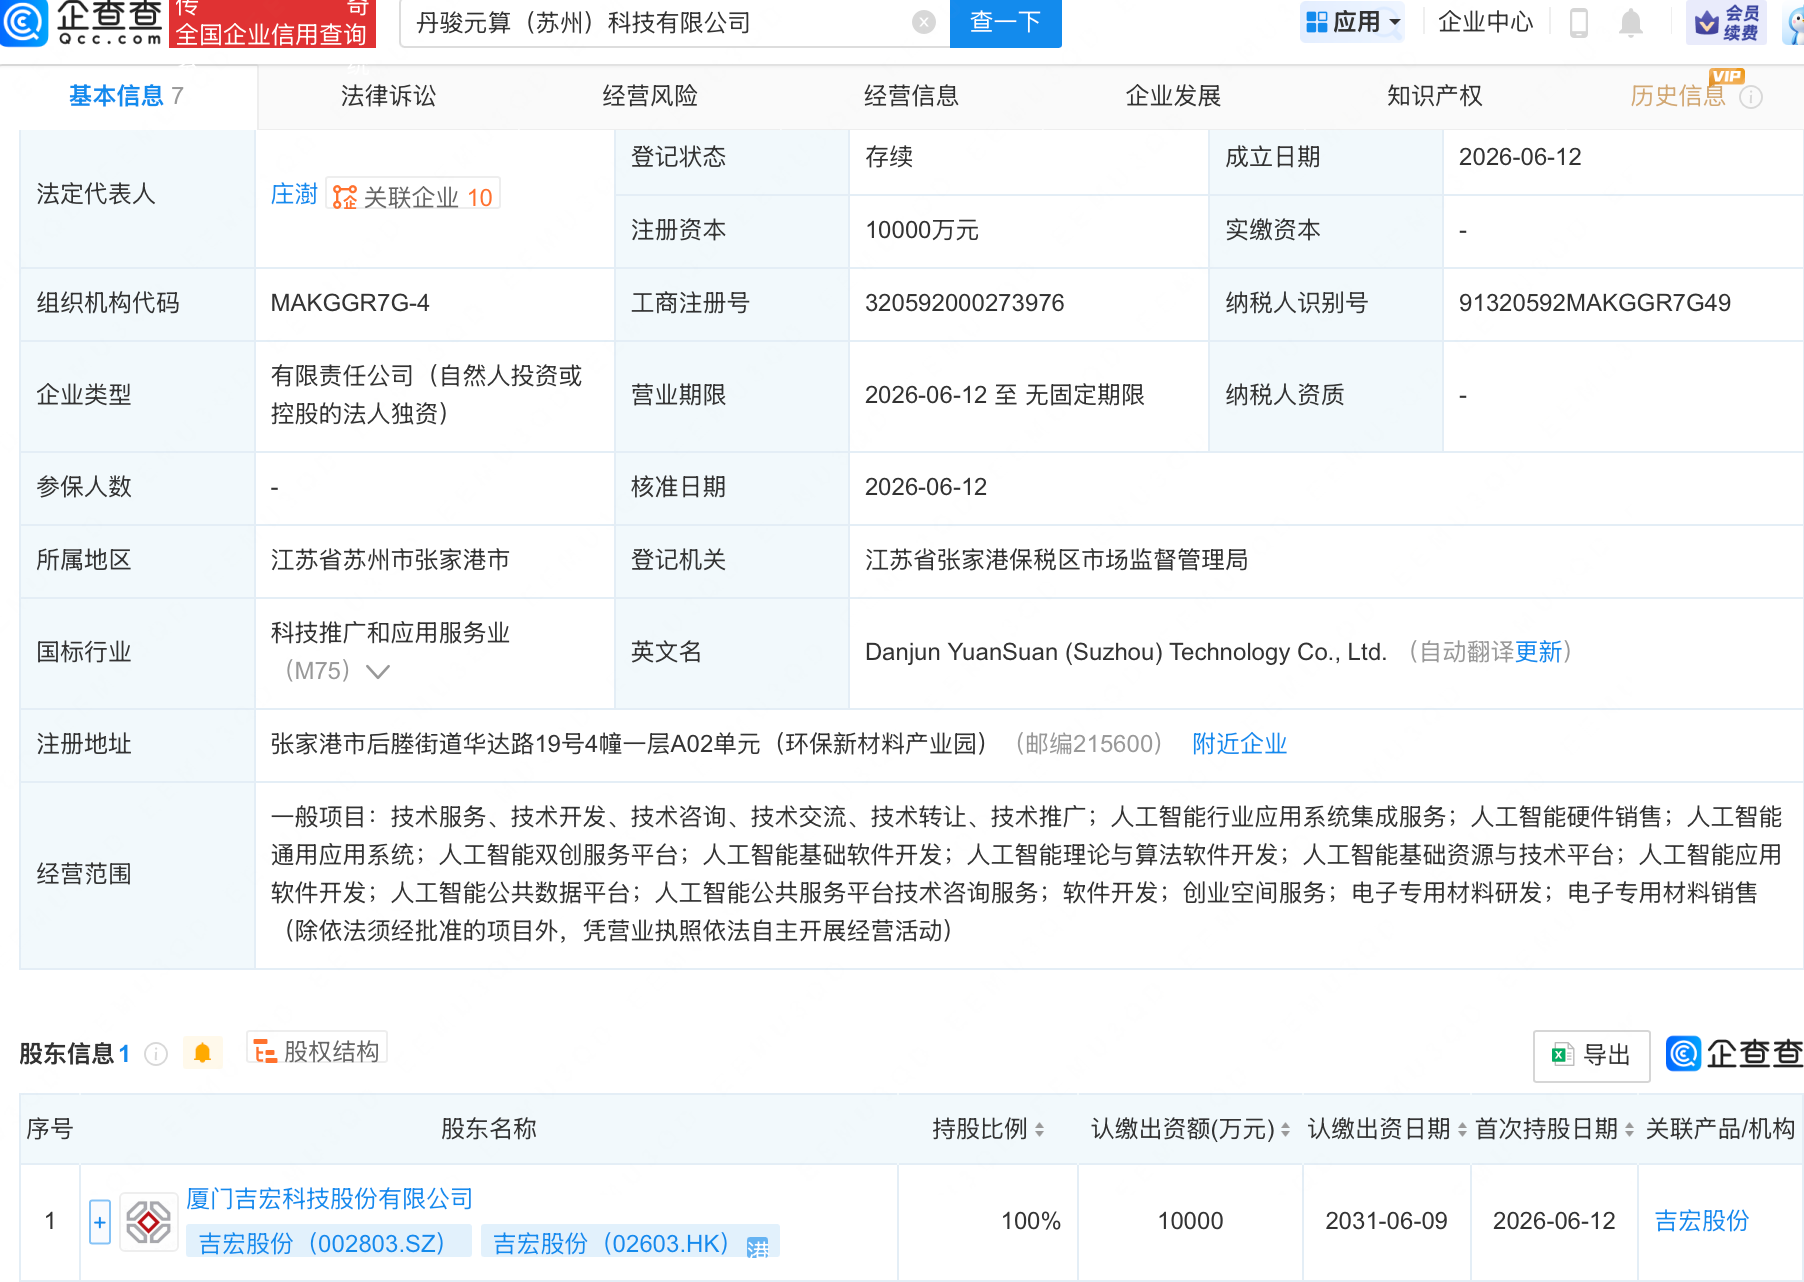Switch to the 企业发展 tab

click(1173, 96)
